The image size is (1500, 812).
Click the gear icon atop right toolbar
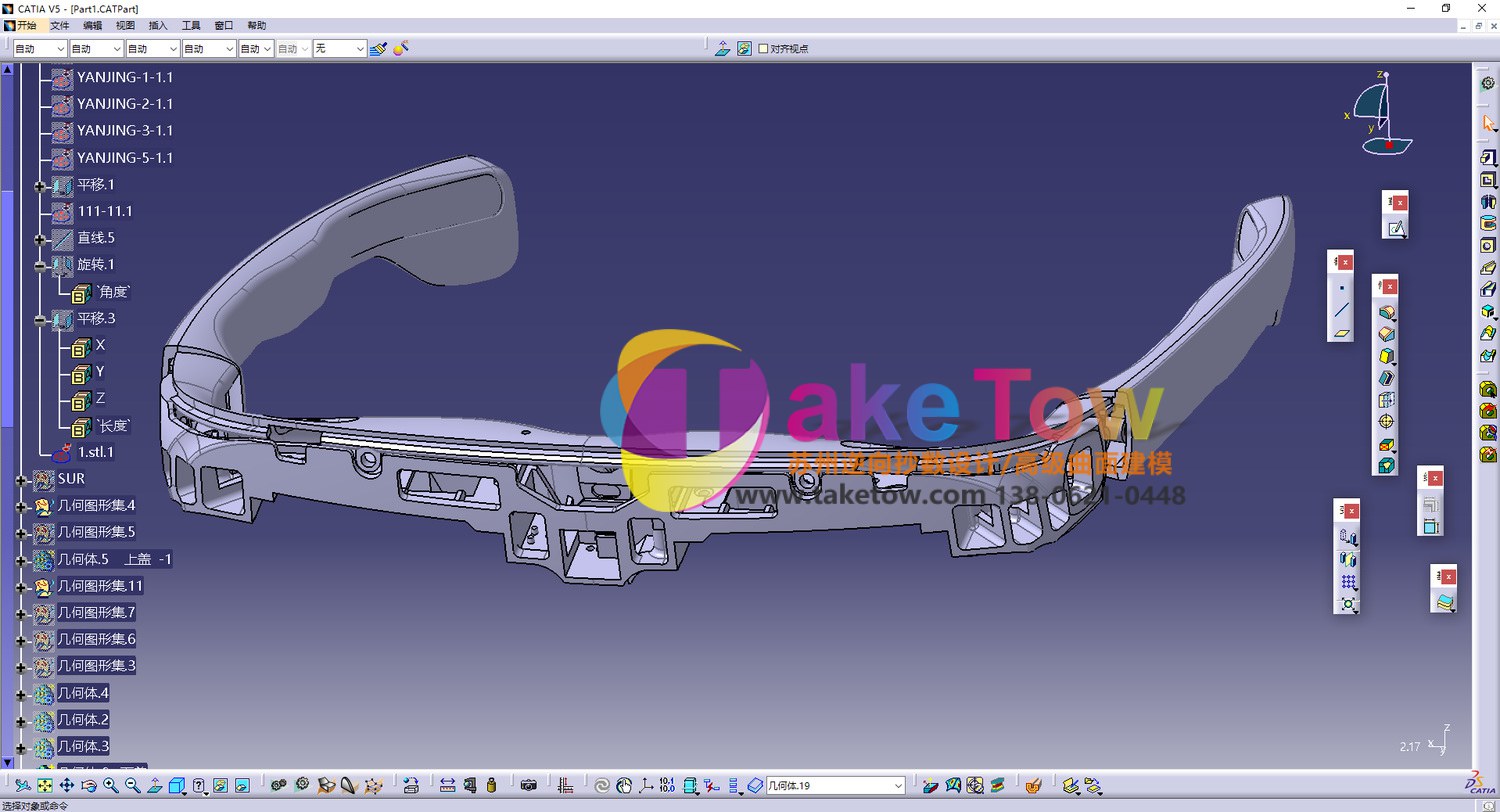click(x=1487, y=84)
